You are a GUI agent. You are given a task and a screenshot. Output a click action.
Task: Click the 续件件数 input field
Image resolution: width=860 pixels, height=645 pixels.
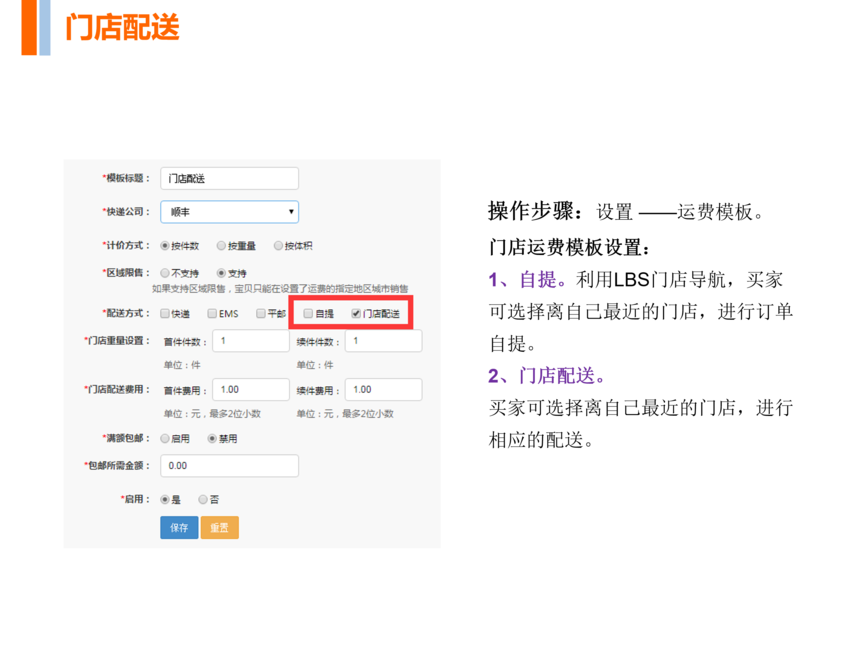tap(383, 341)
